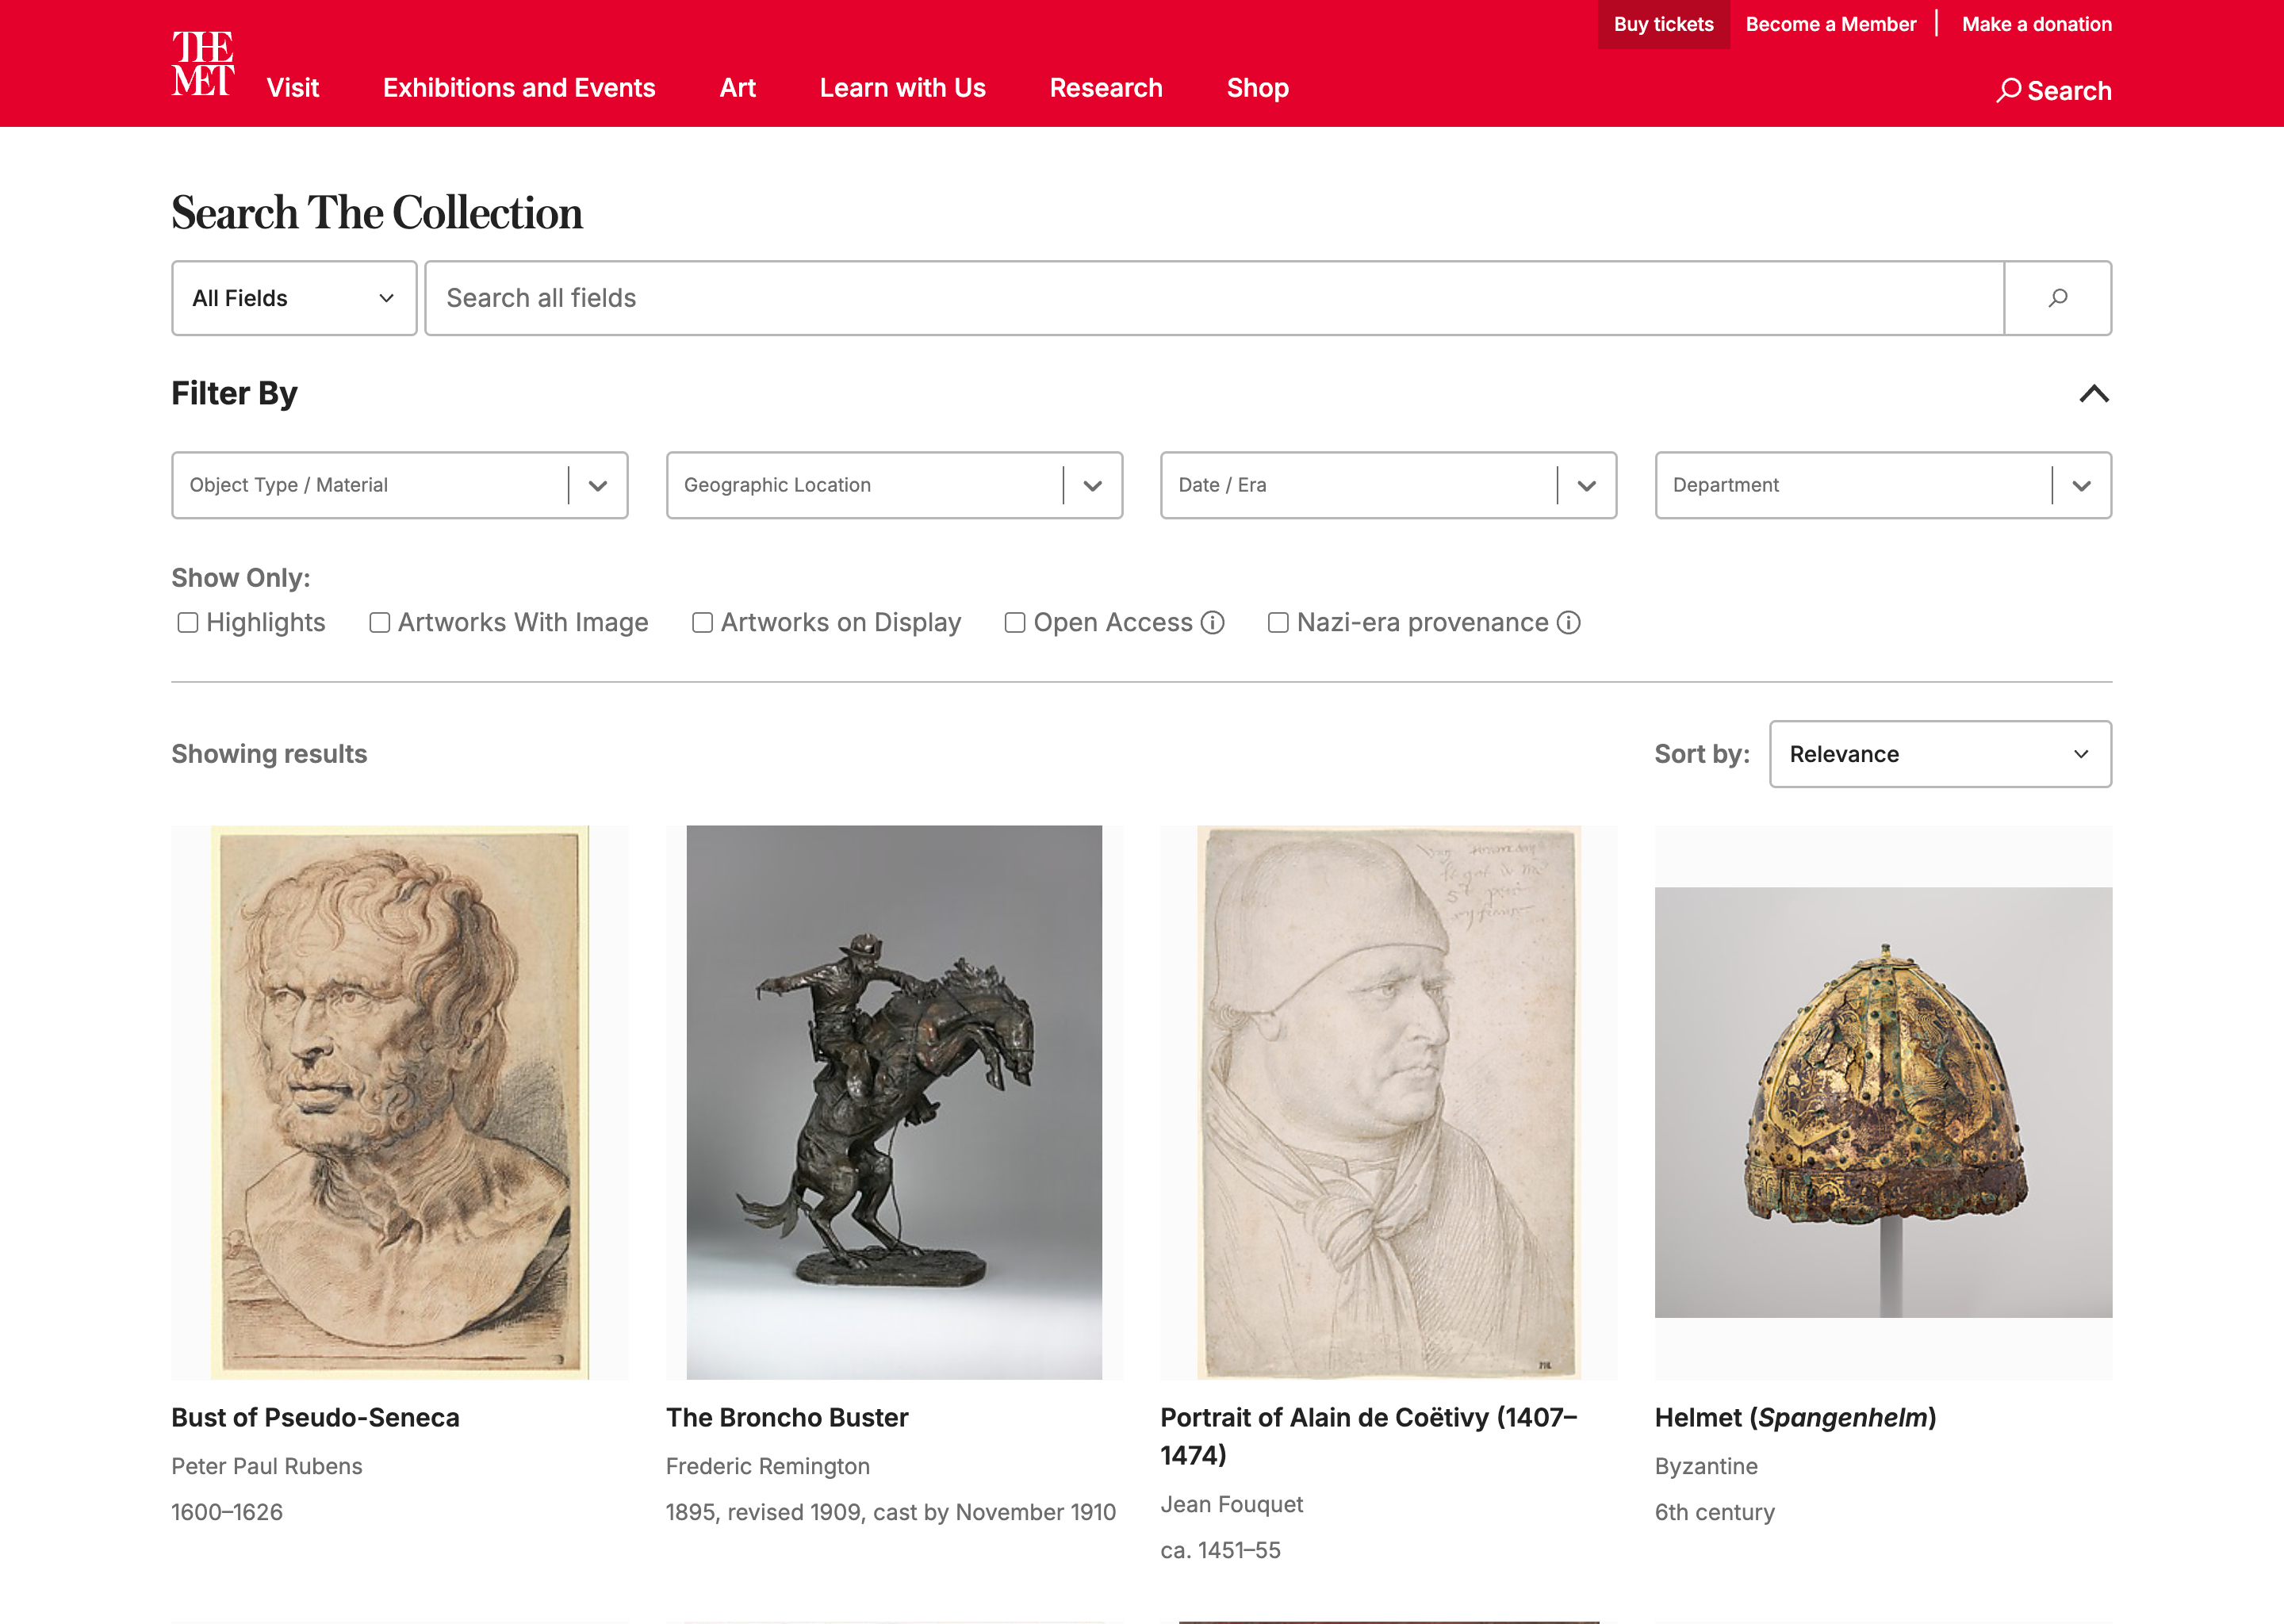Click the ca. 1451–55 date text

1221,1550
